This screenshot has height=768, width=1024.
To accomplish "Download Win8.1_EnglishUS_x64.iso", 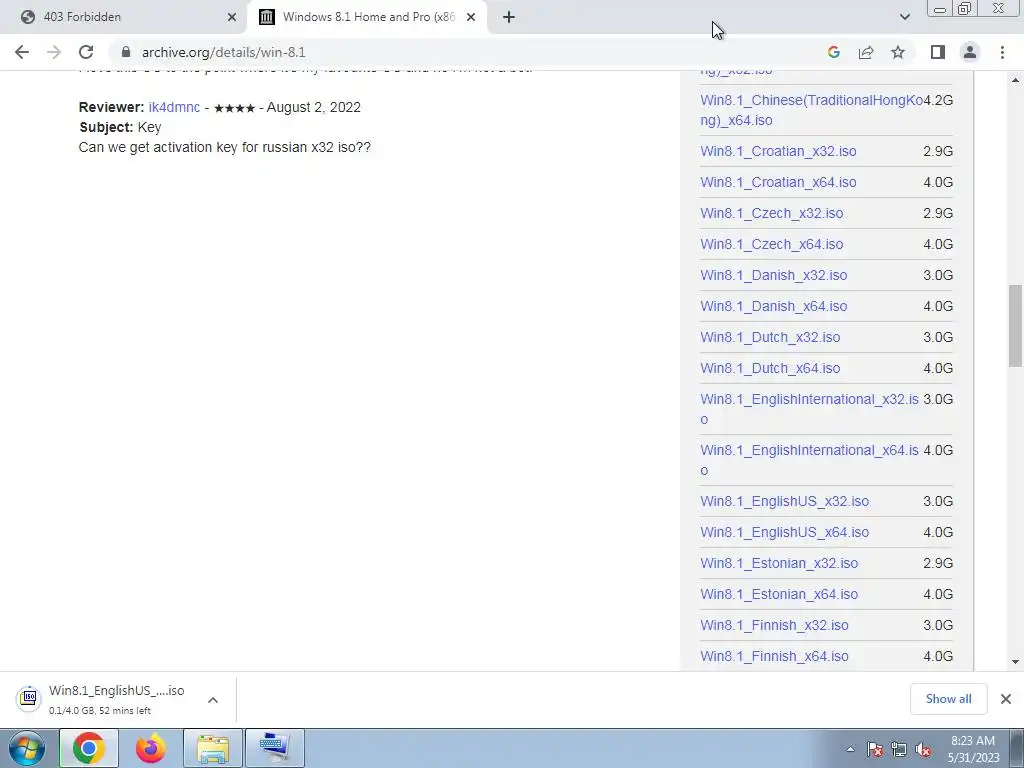I will pos(785,532).
